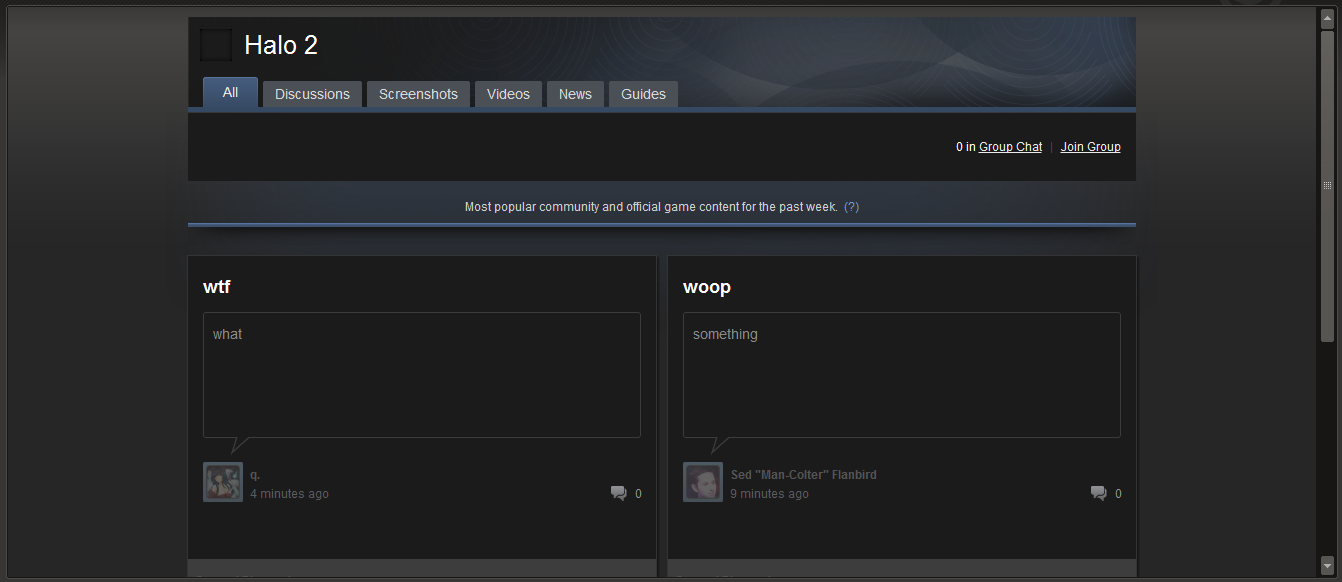
Task: Open the Halo 2 game icon
Action: pos(216,45)
